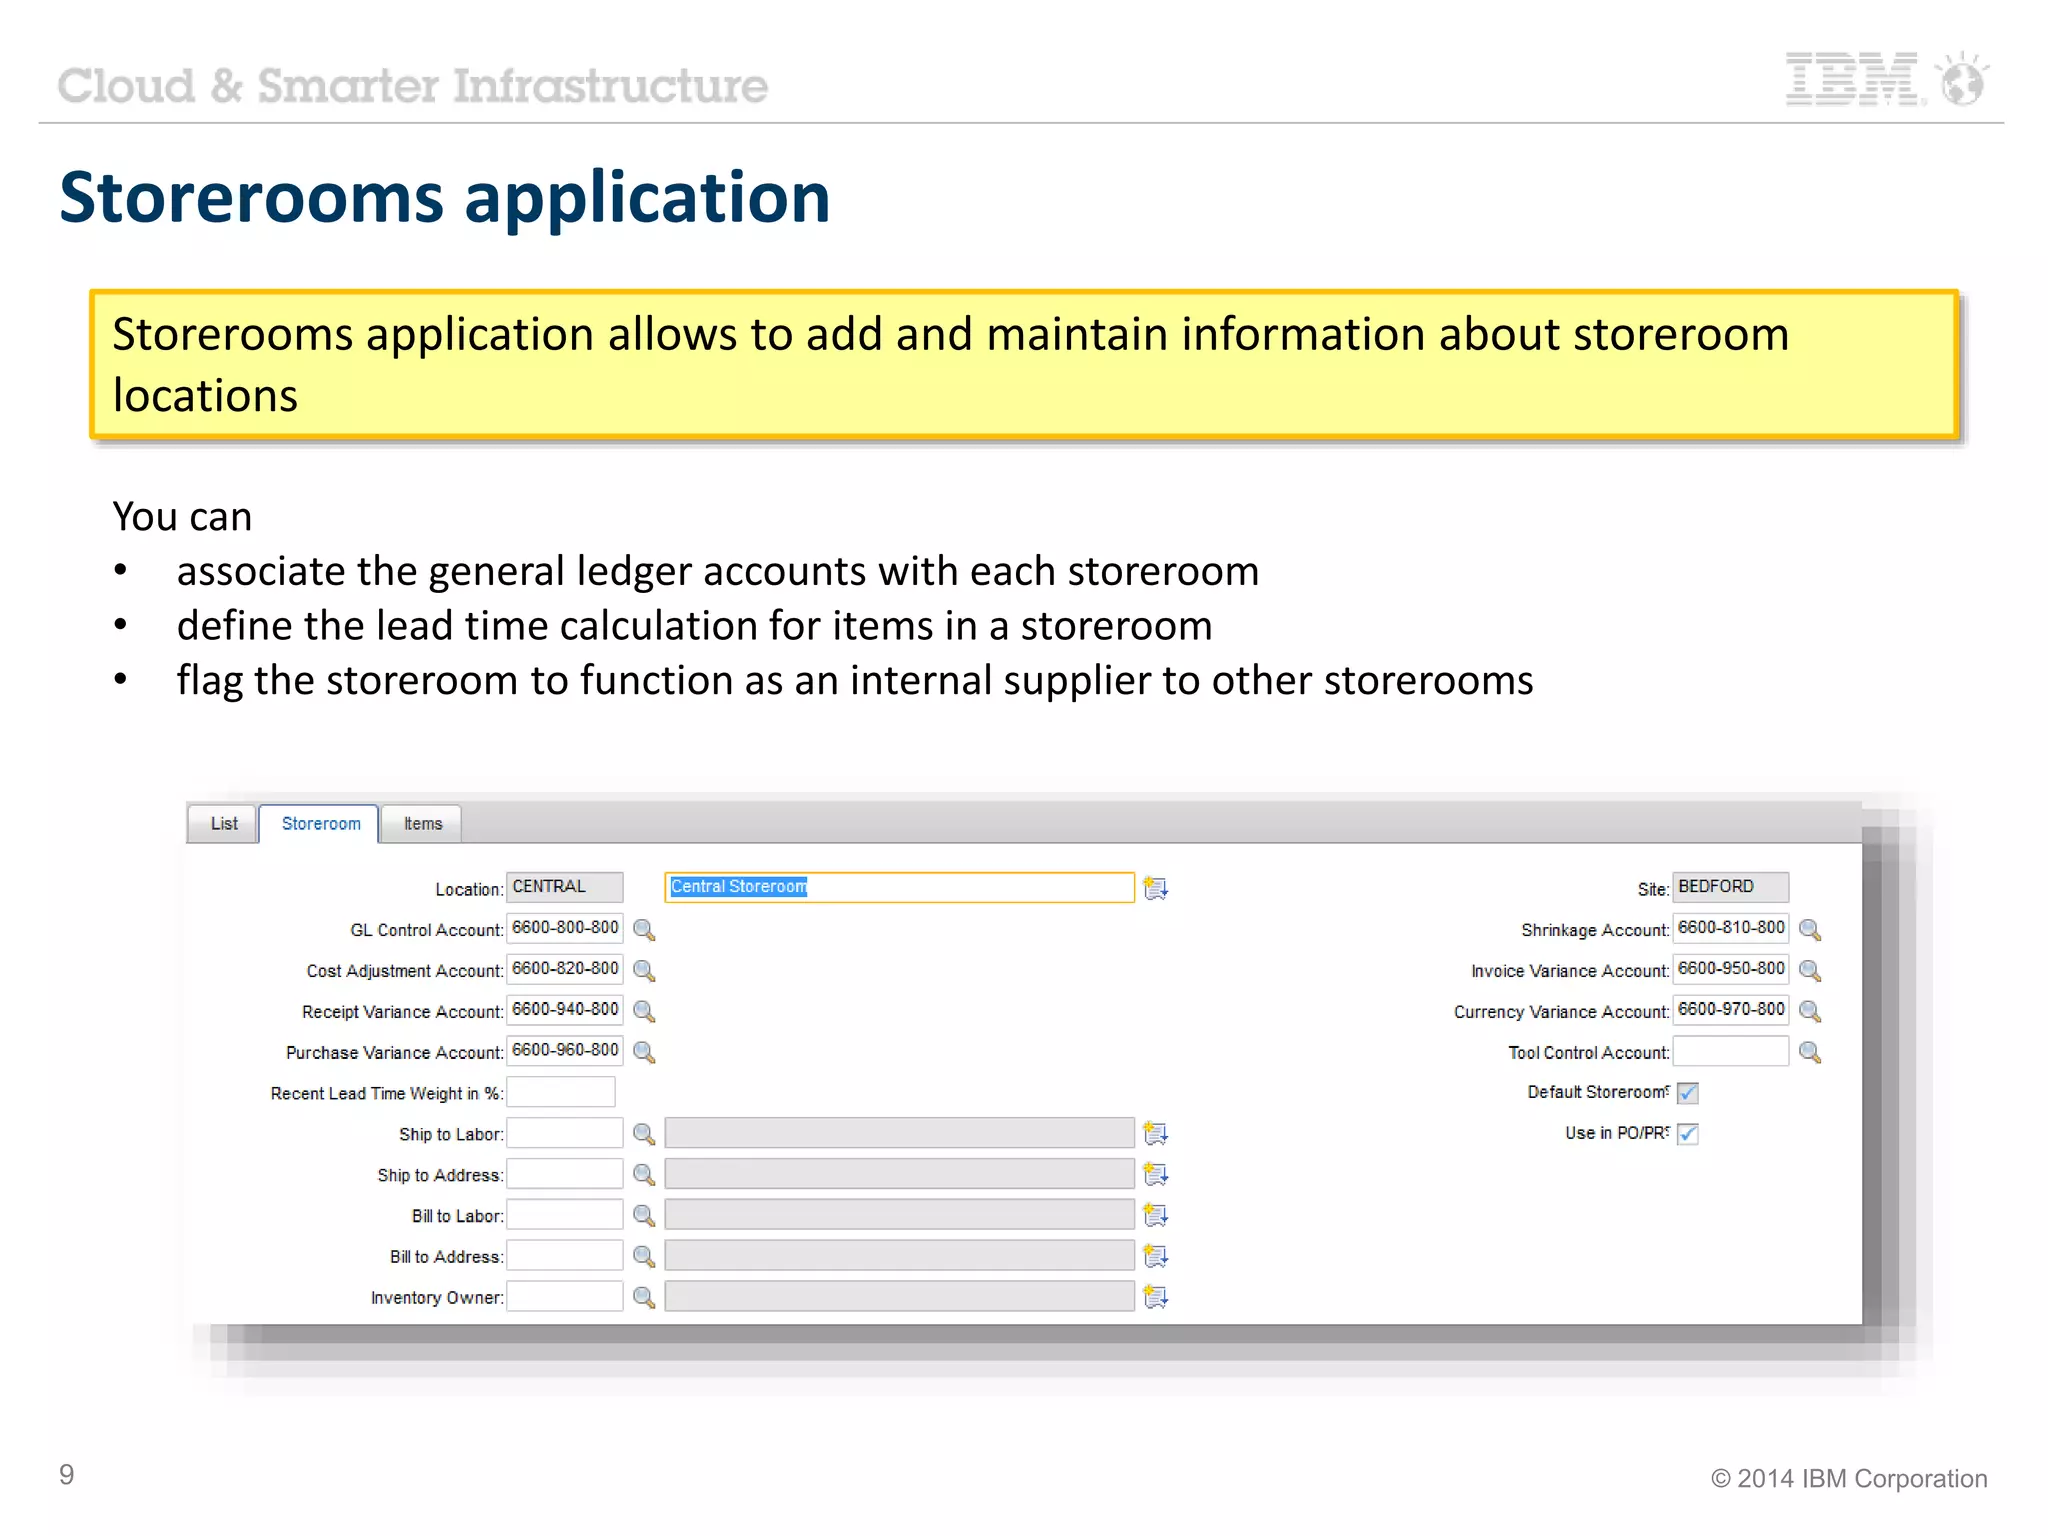This screenshot has width=2048, height=1536.
Task: Switch to the List tab
Action: pyautogui.click(x=224, y=824)
